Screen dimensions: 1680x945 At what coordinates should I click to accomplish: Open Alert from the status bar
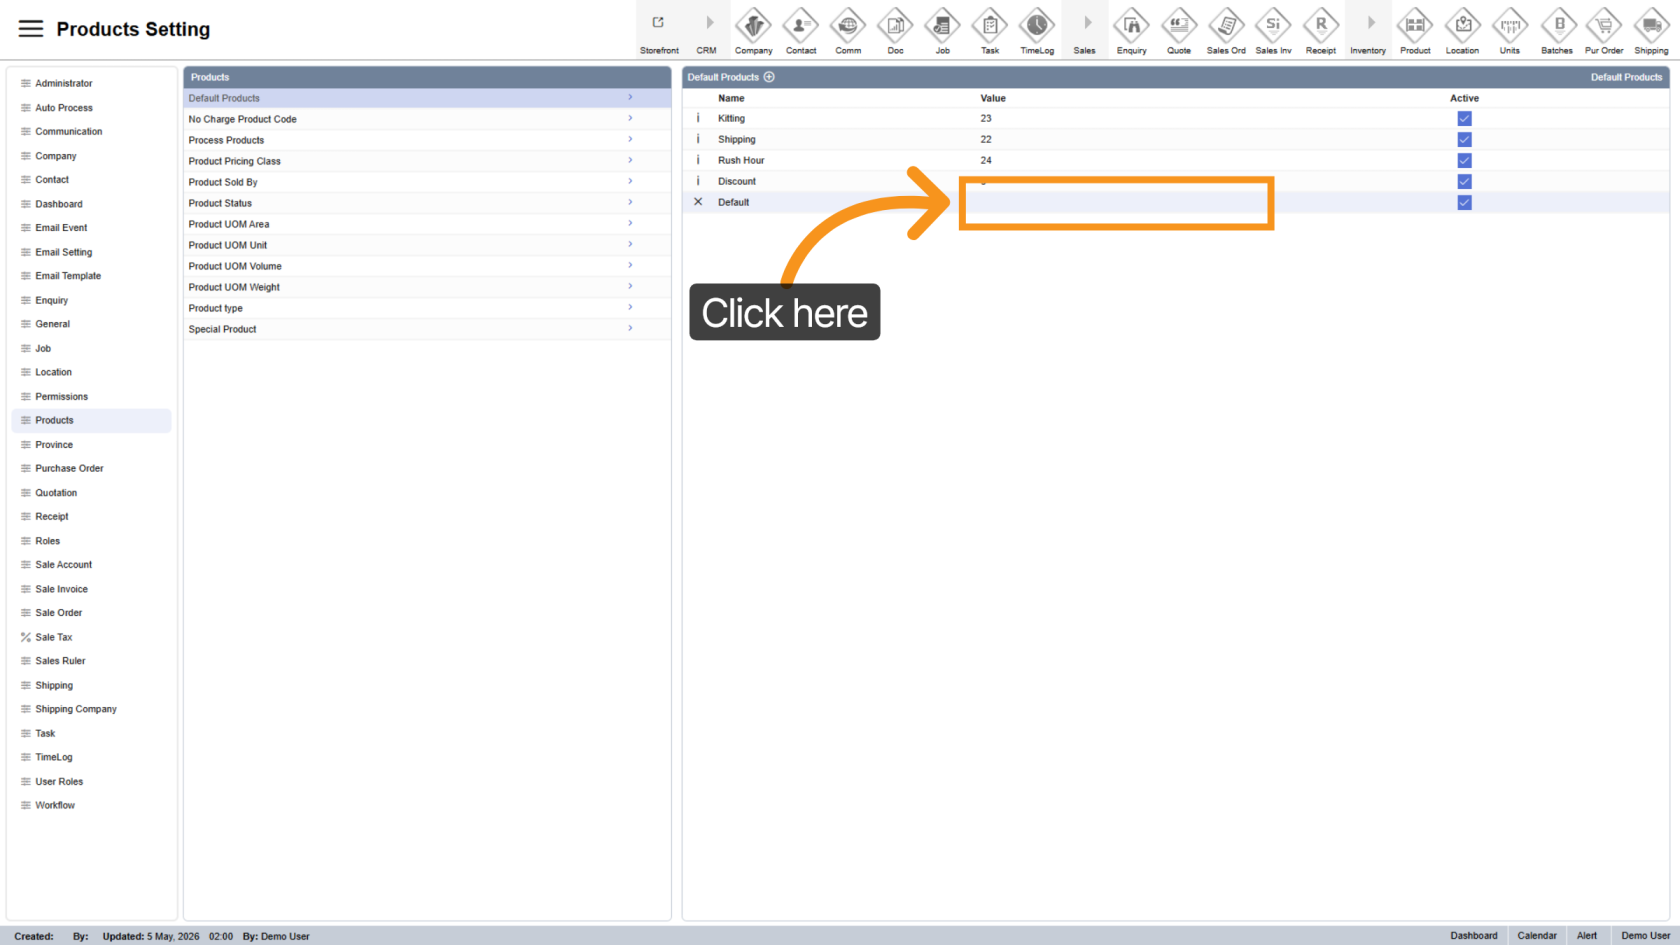(1587, 936)
